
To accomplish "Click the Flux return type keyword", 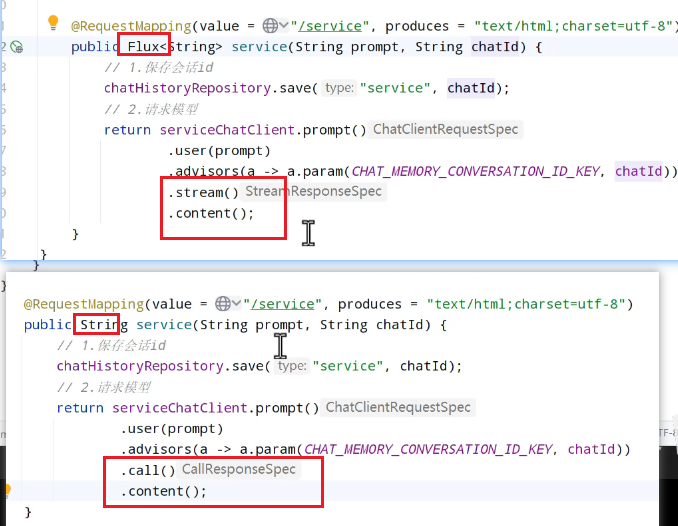I will tap(144, 46).
